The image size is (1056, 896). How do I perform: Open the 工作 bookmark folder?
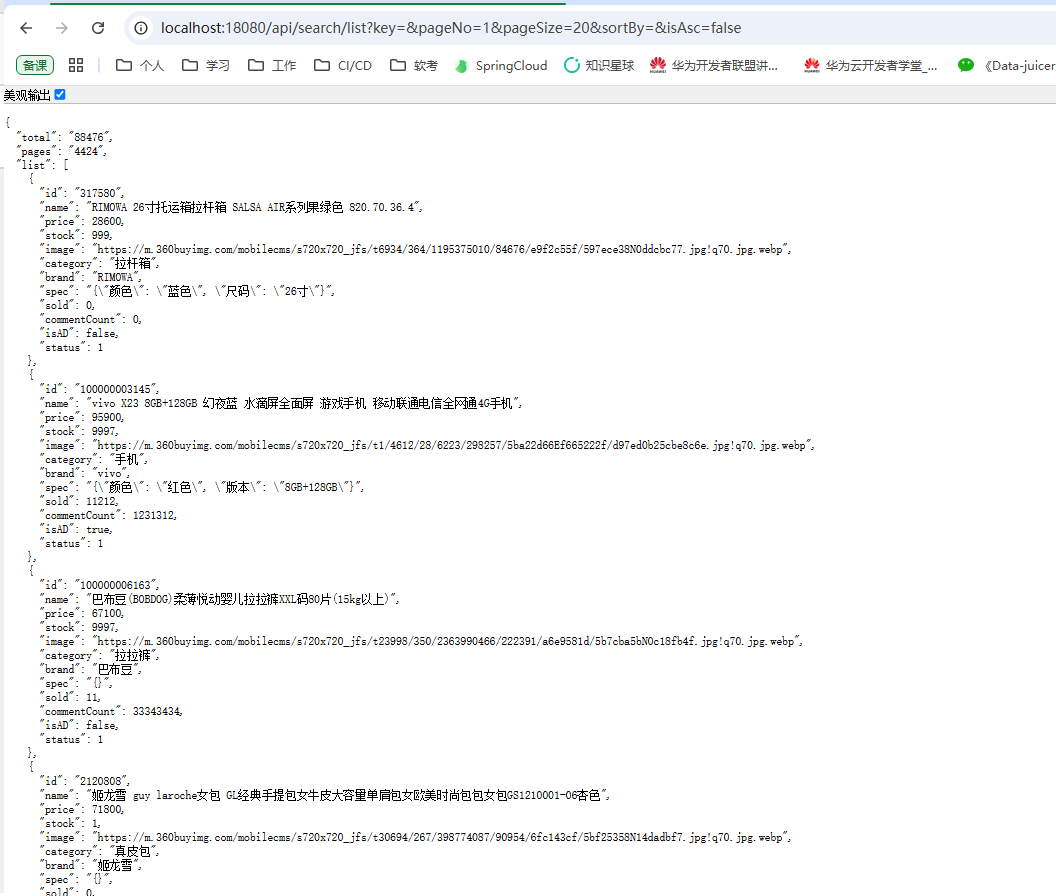(x=272, y=65)
